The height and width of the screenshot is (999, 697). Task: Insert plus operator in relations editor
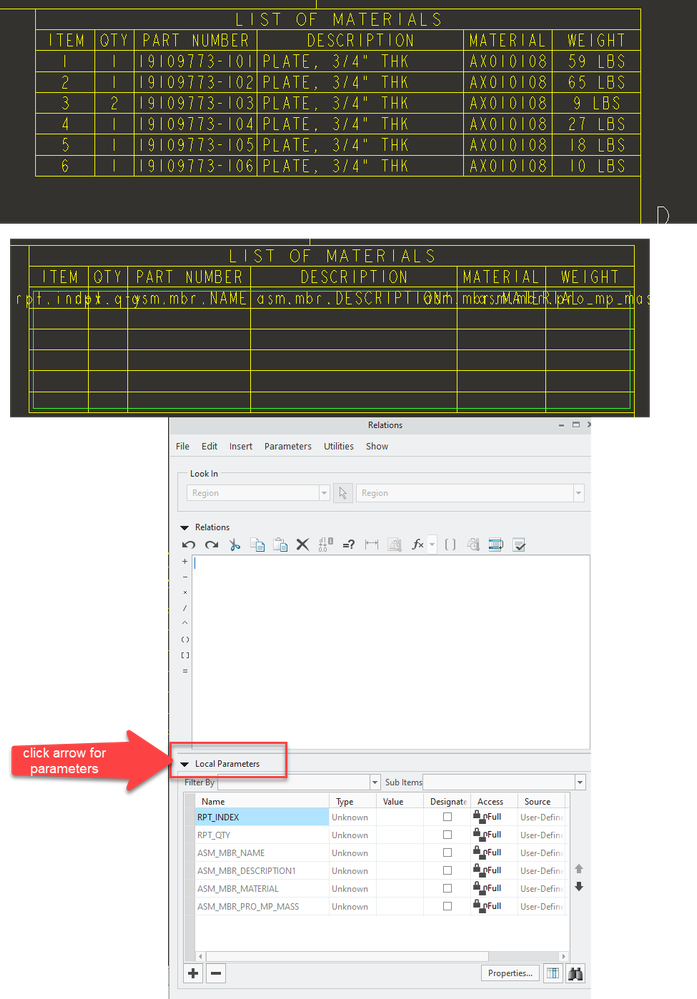(185, 561)
